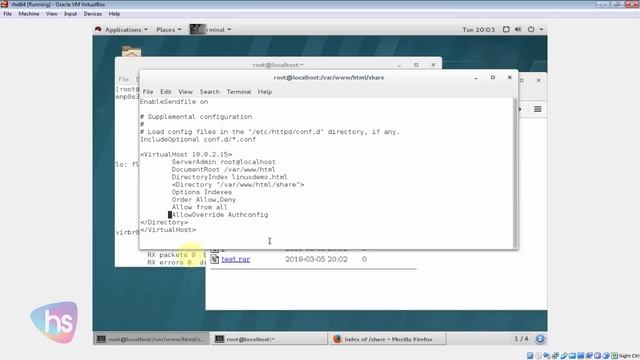Click the 1 / 4 workspace switcher
The image size is (640, 360).
click(x=521, y=339)
